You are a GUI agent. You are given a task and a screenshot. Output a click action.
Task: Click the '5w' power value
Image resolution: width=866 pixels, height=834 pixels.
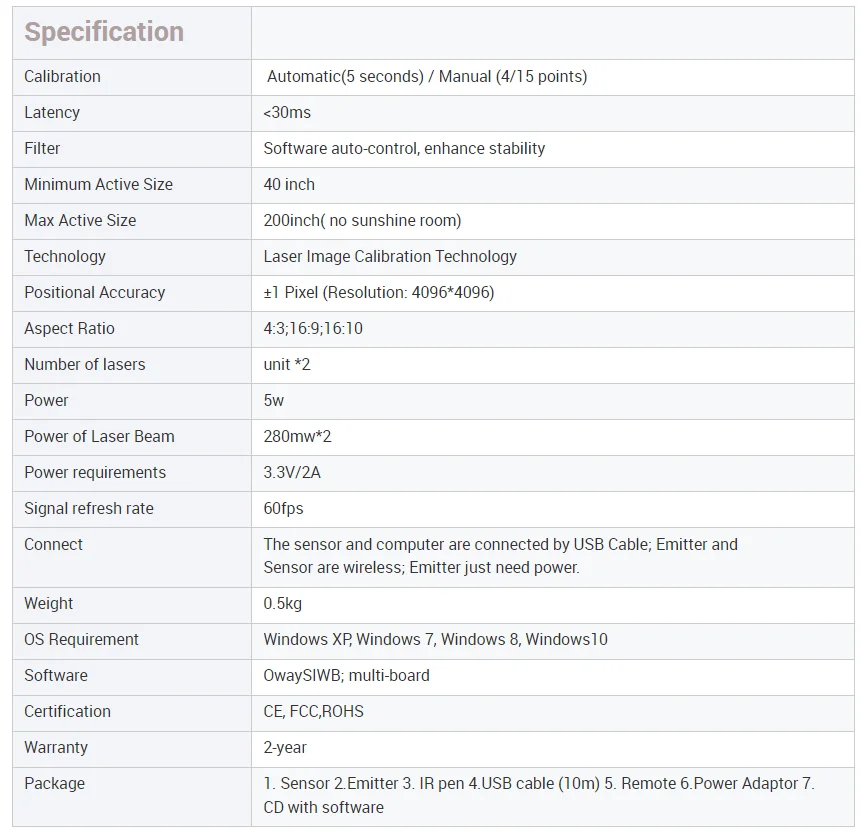point(274,401)
